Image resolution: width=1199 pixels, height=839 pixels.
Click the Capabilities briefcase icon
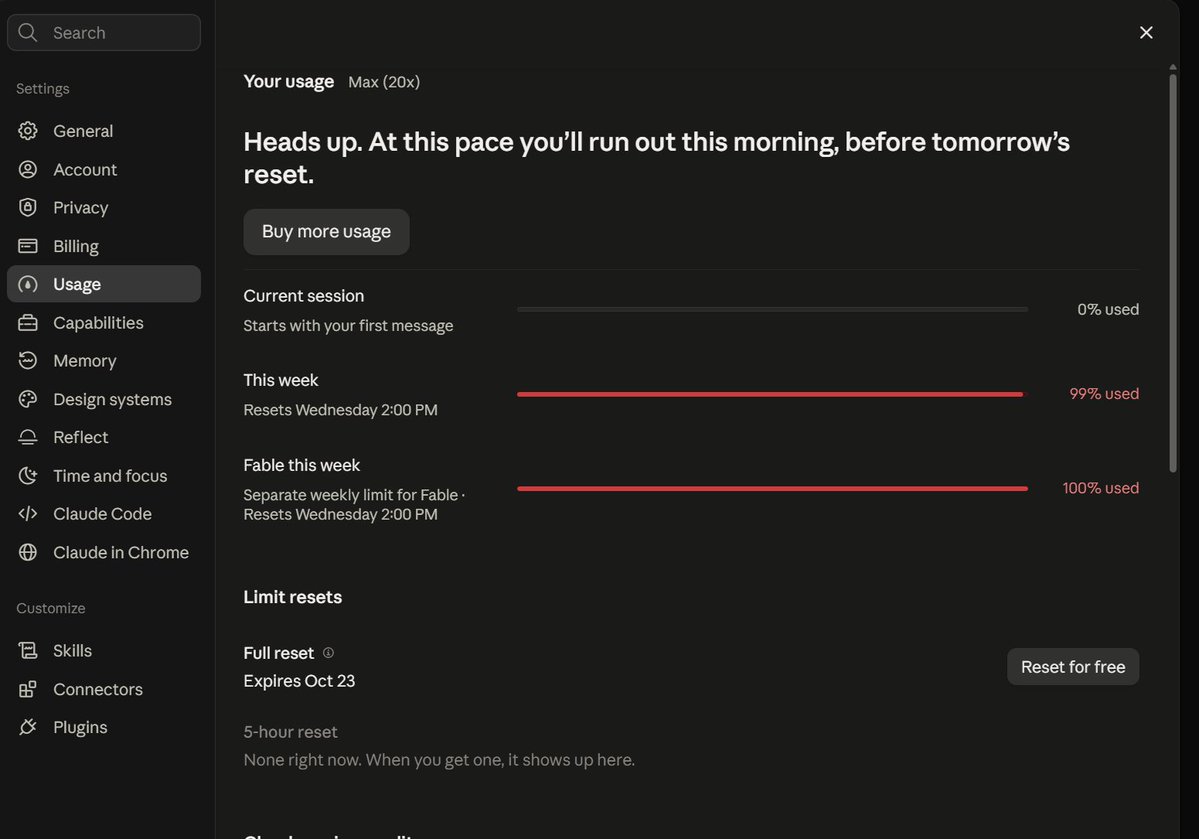(28, 323)
